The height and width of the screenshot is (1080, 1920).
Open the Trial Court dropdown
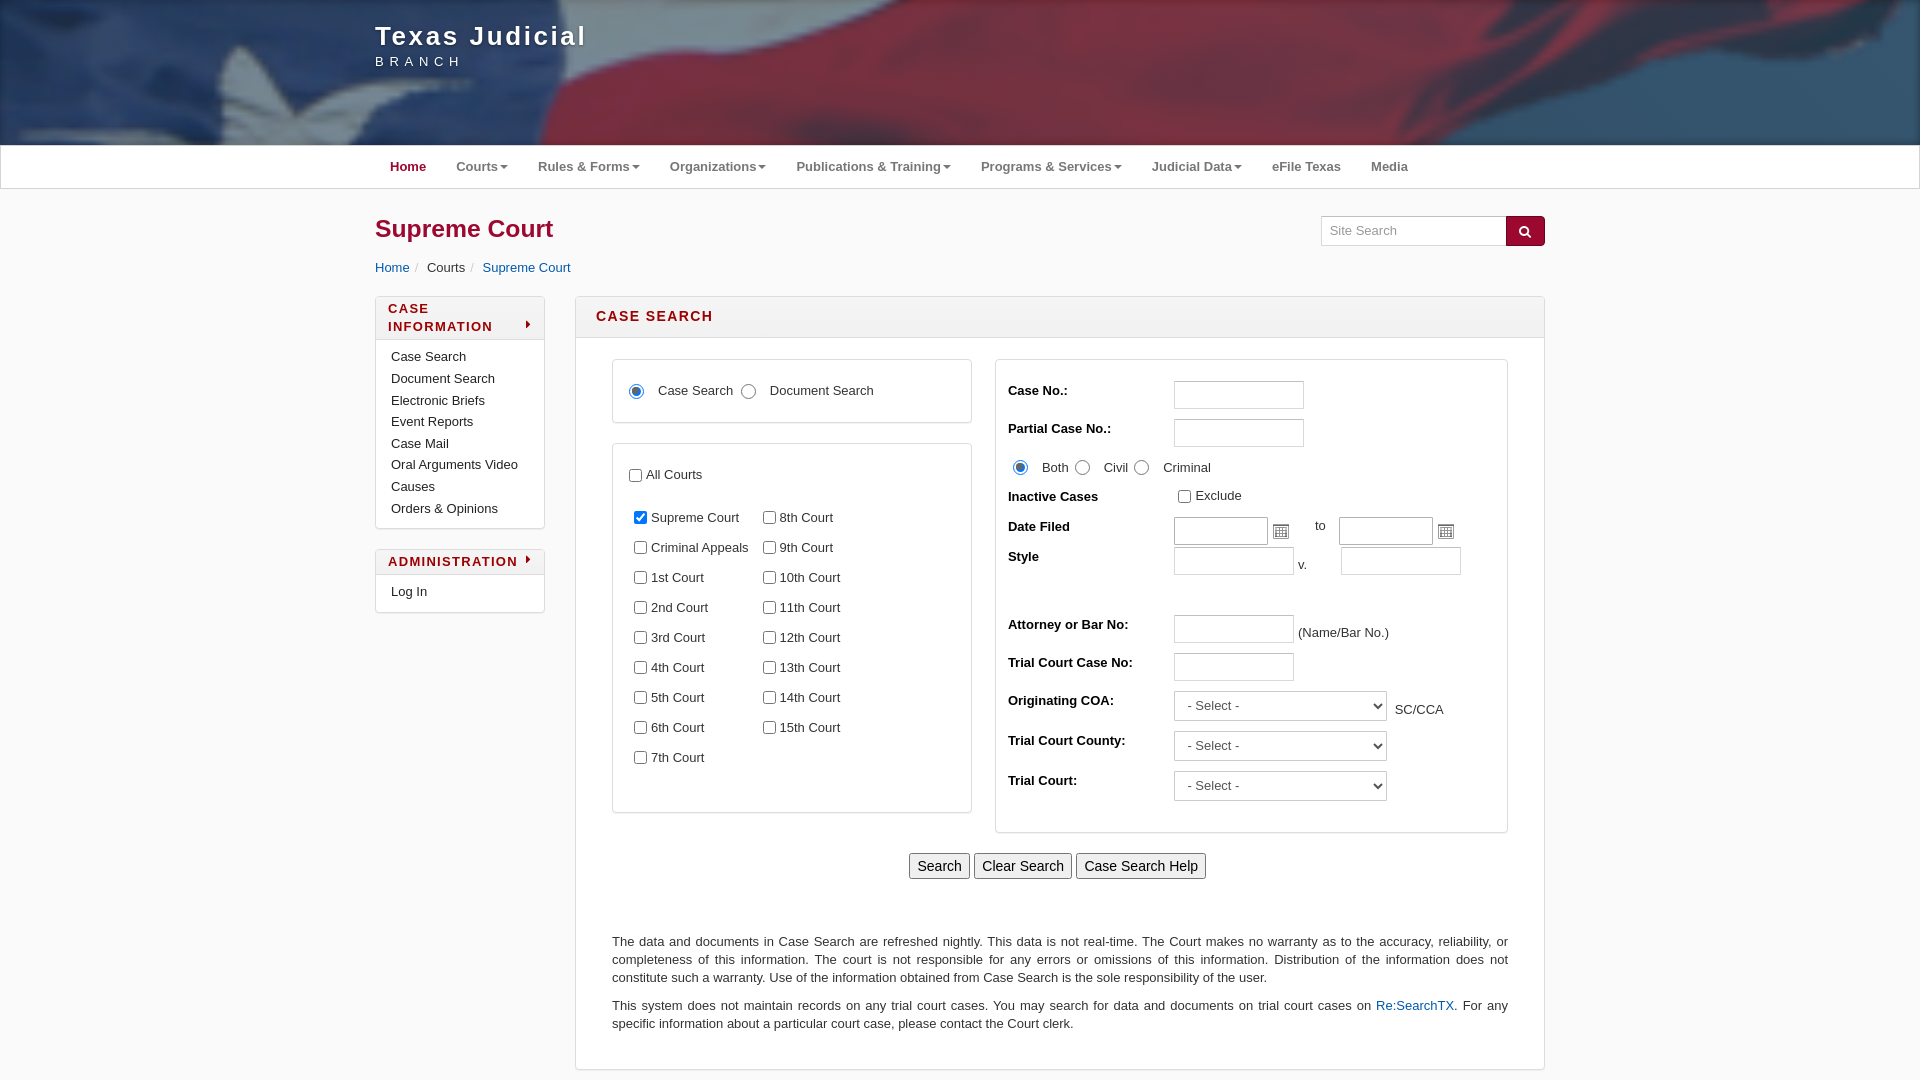[x=1280, y=786]
